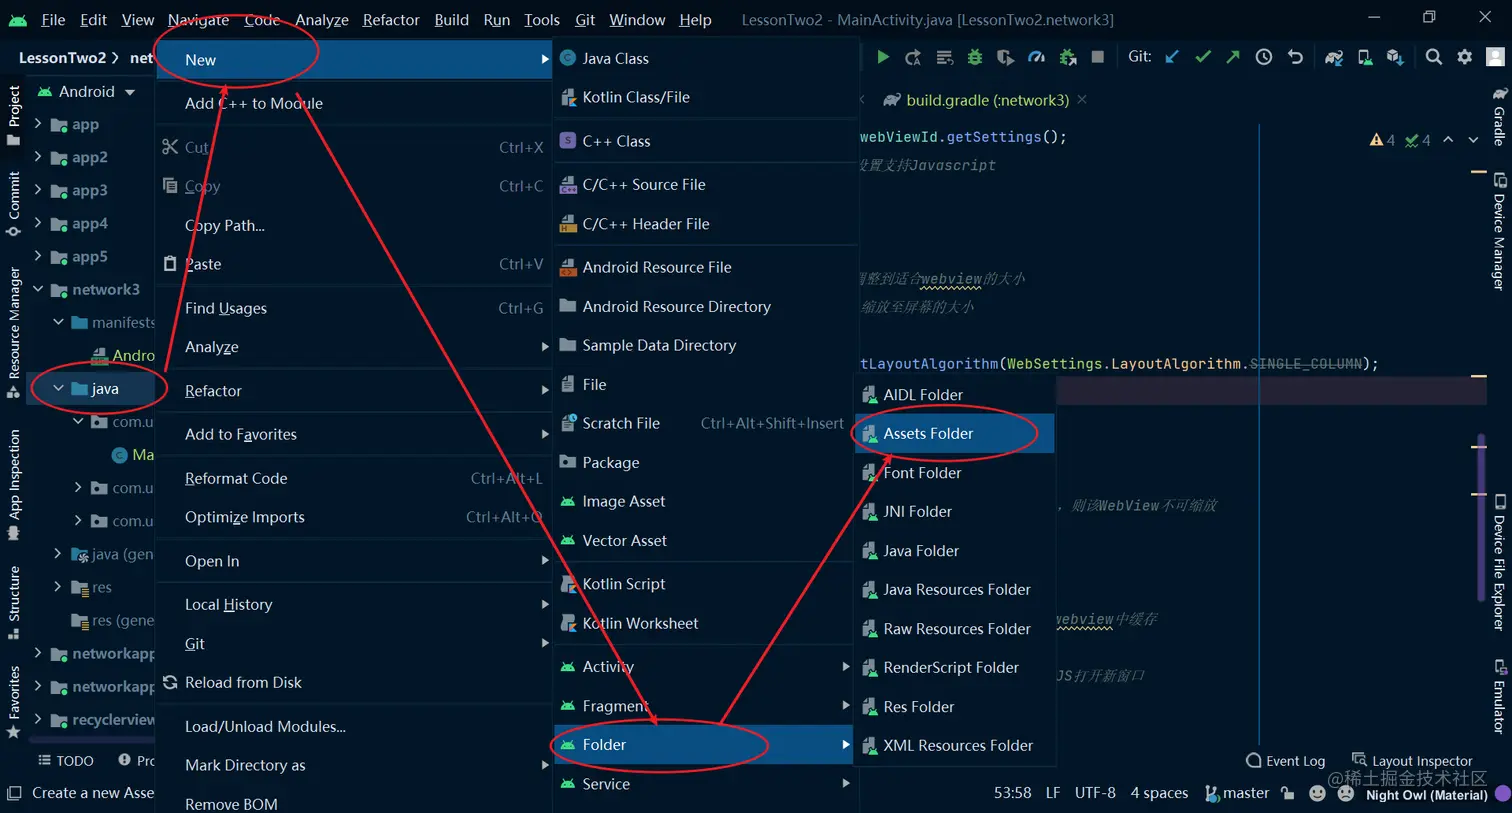The width and height of the screenshot is (1512, 813).
Task: Collapse the java folder node
Action: pos(58,388)
